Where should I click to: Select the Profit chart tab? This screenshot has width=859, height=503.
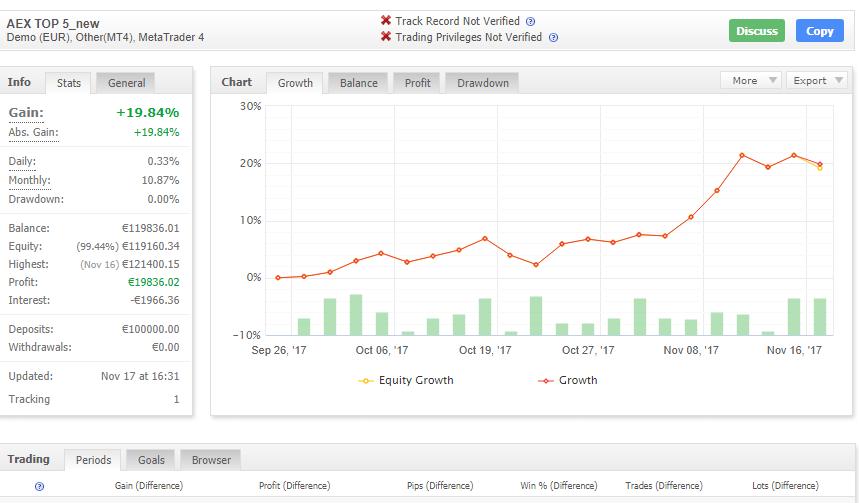[417, 83]
